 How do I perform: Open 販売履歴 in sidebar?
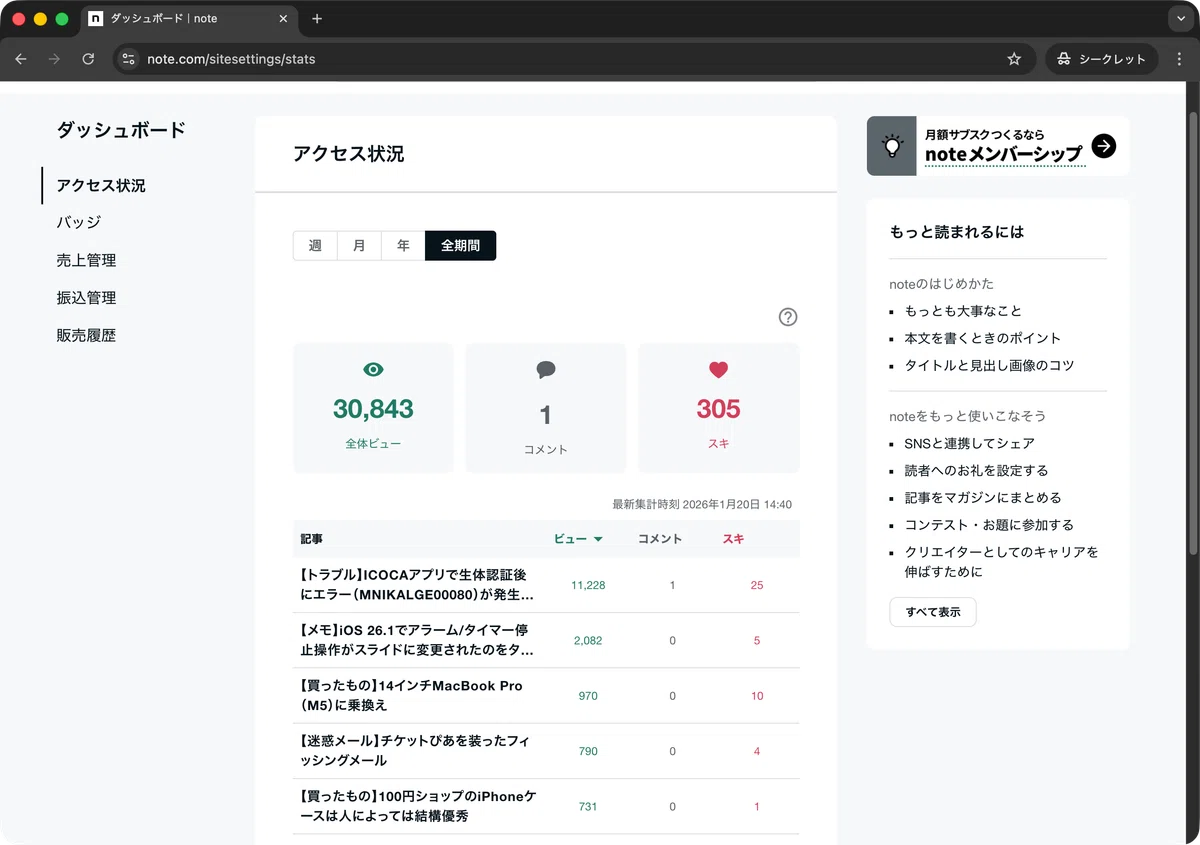86,336
